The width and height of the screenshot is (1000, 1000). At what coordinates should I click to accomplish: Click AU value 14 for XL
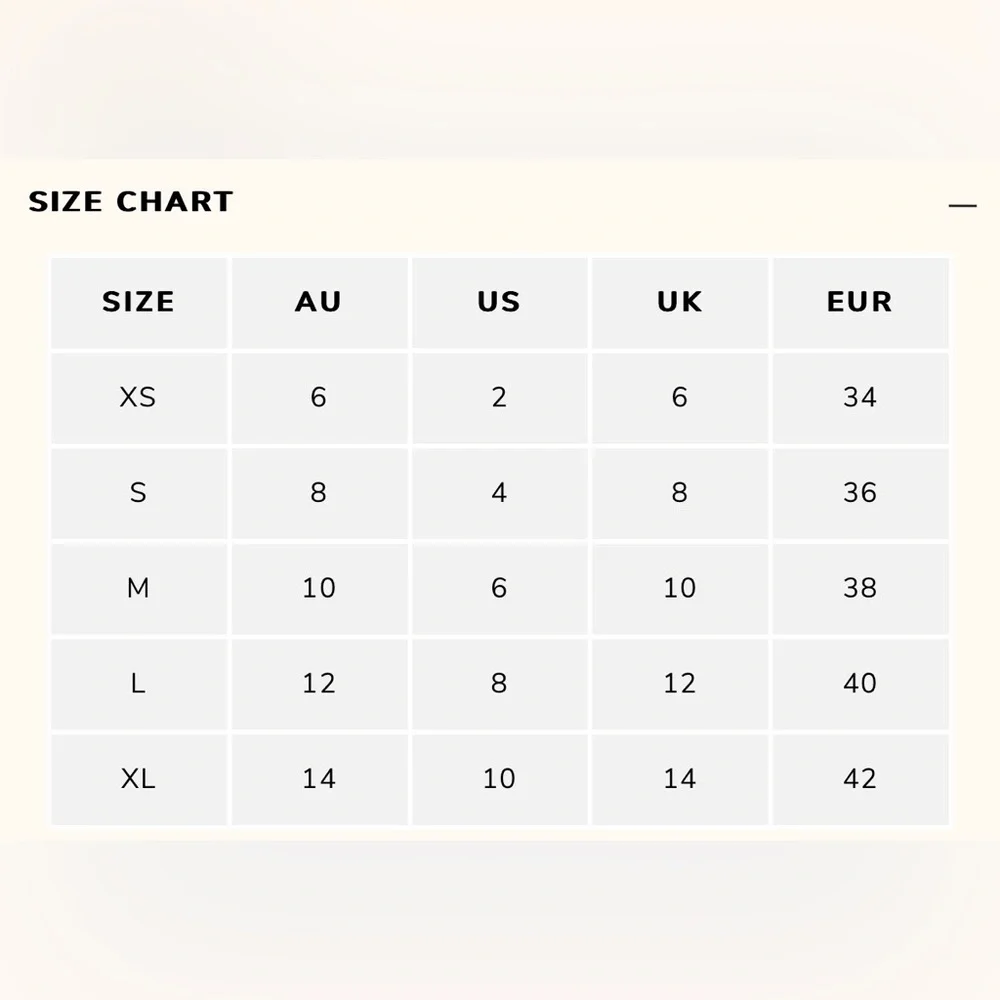318,778
